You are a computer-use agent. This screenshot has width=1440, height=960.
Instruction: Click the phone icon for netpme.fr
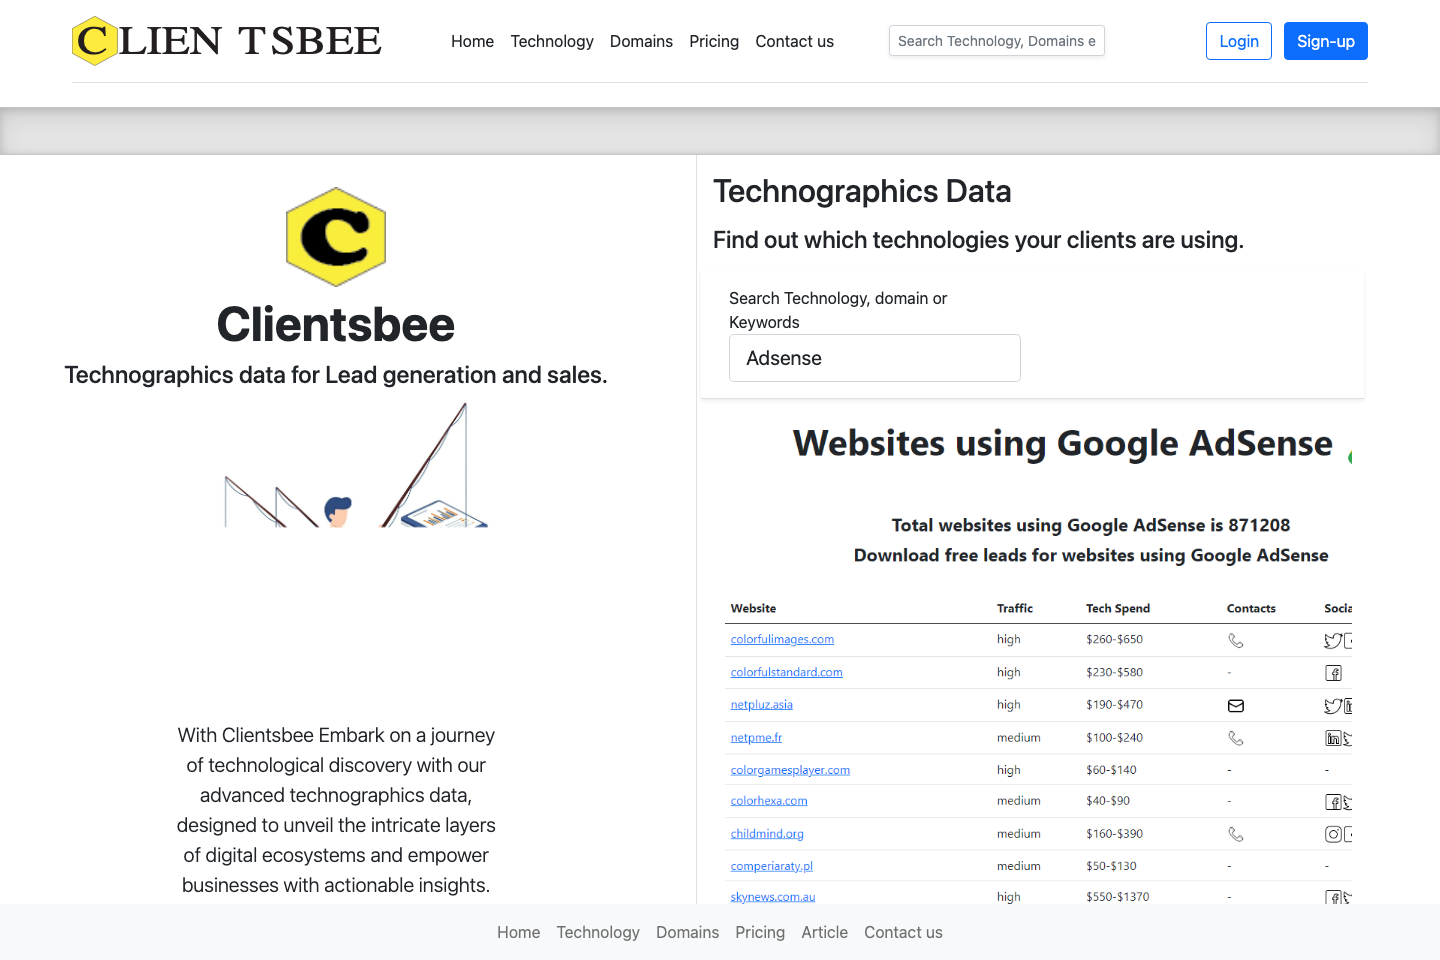(1236, 738)
